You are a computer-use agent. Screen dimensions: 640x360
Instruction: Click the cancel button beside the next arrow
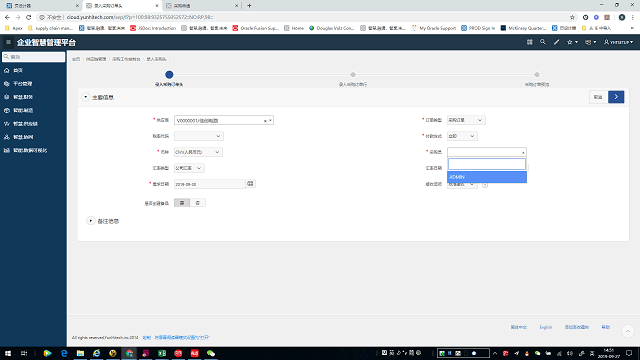pyautogui.click(x=598, y=97)
